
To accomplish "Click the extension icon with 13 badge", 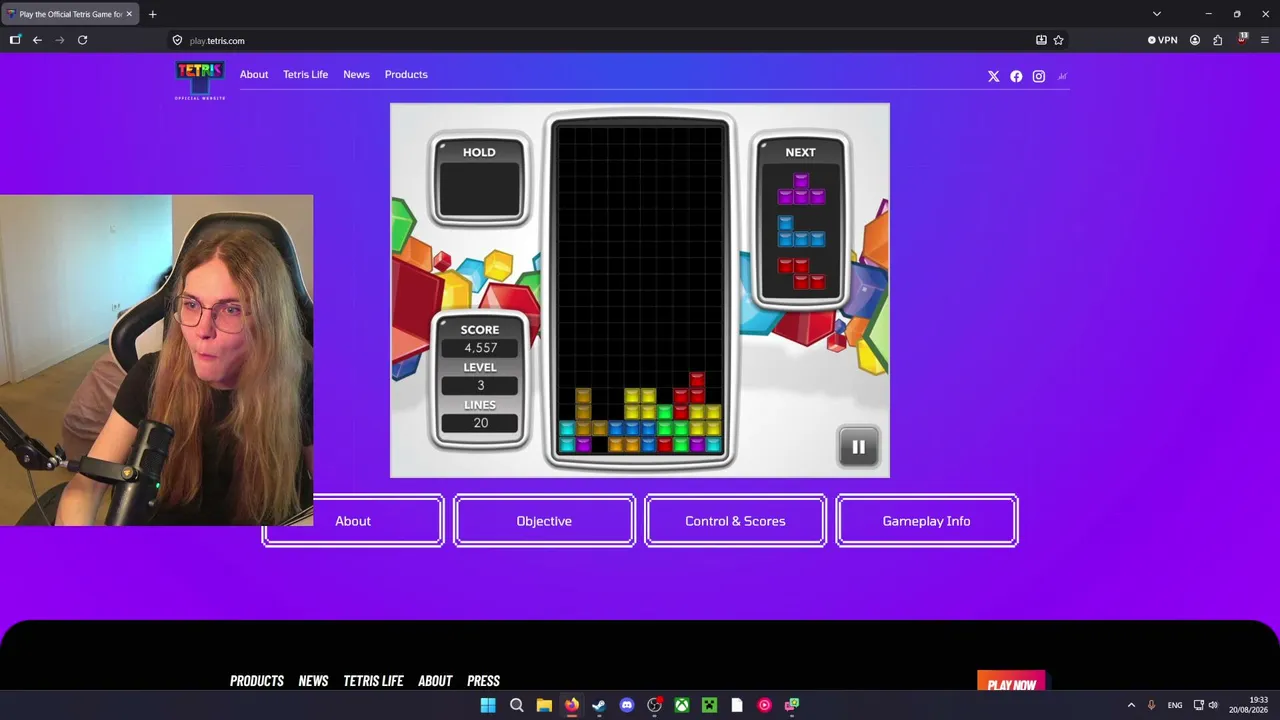I will 1242,39.
